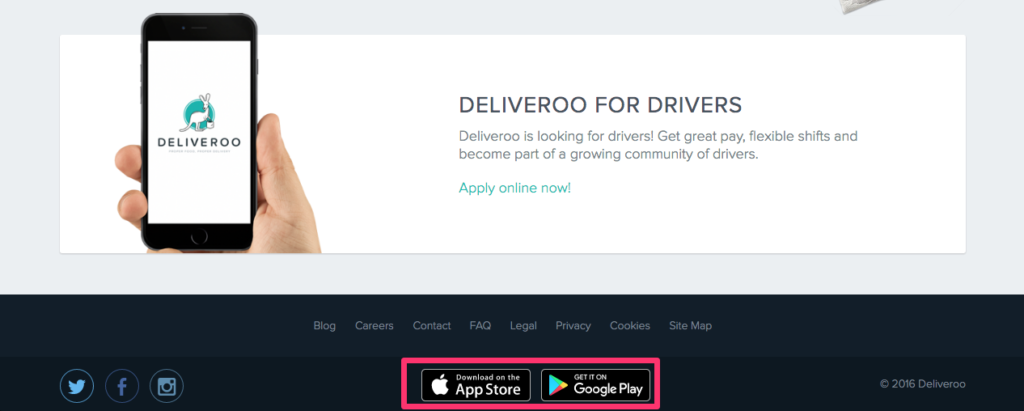This screenshot has width=1024, height=411.
Task: Click the Get it on Google Play badge
Action: 596,385
